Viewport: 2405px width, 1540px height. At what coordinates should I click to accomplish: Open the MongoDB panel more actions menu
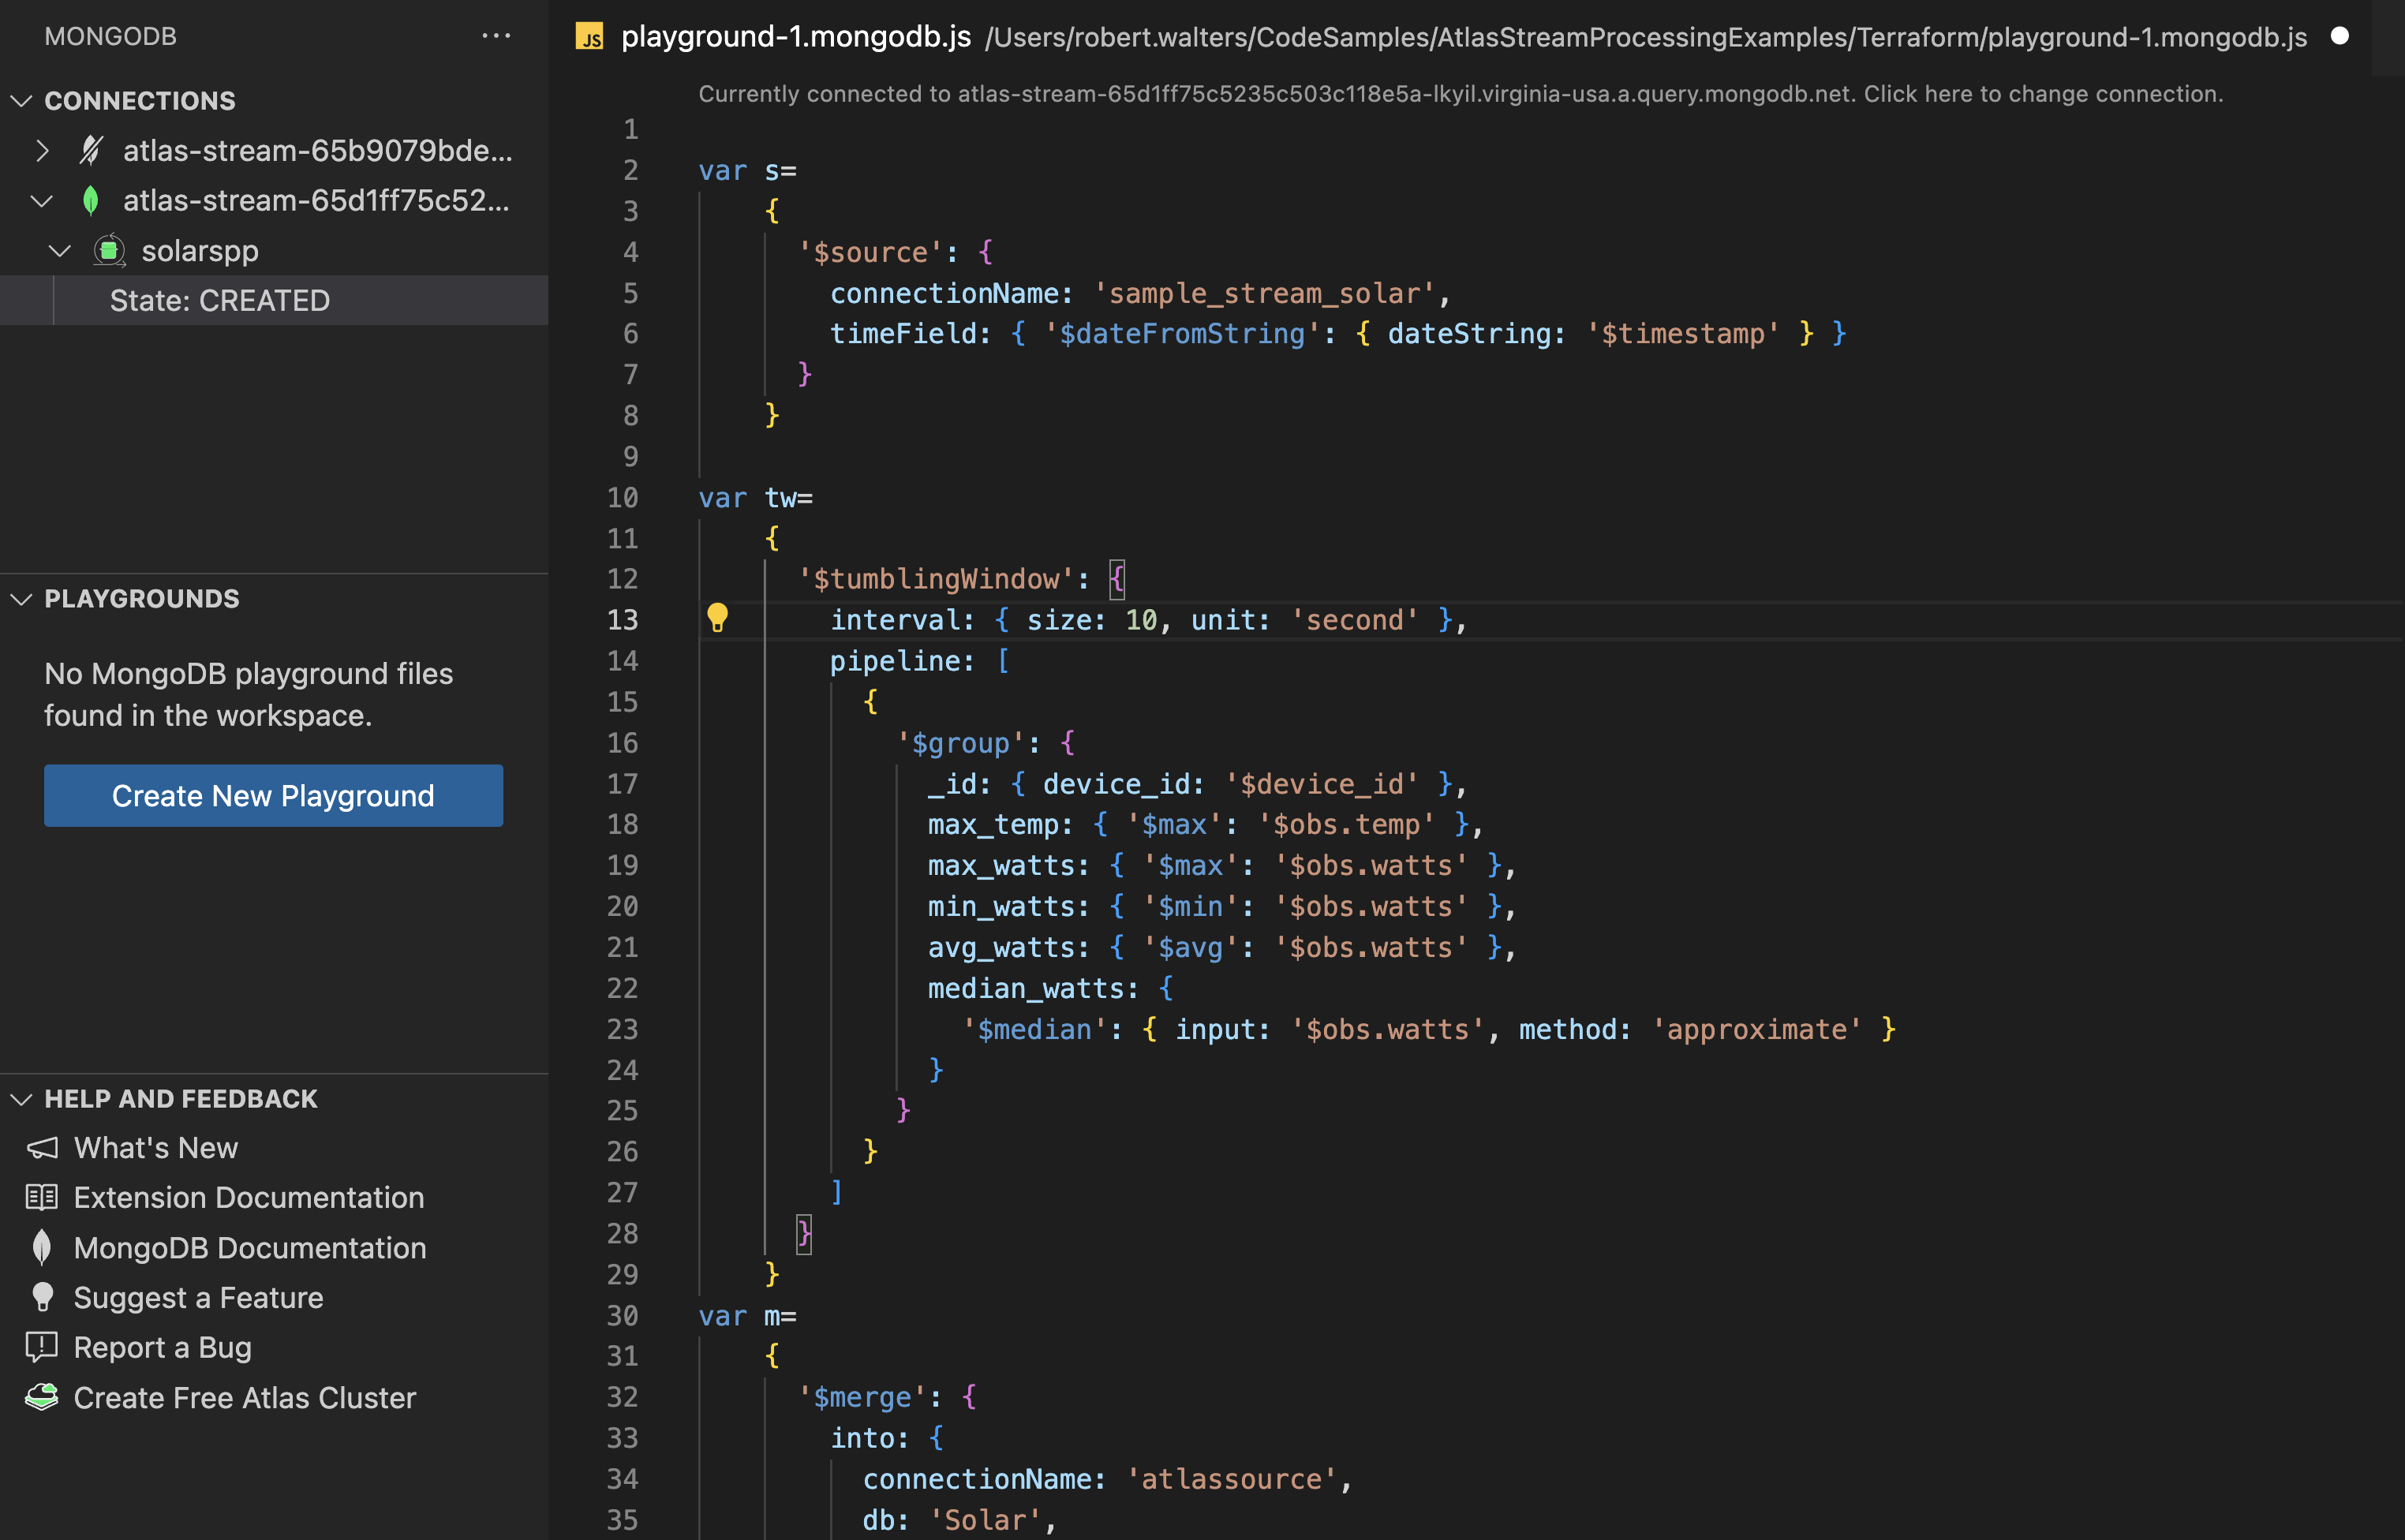point(496,36)
